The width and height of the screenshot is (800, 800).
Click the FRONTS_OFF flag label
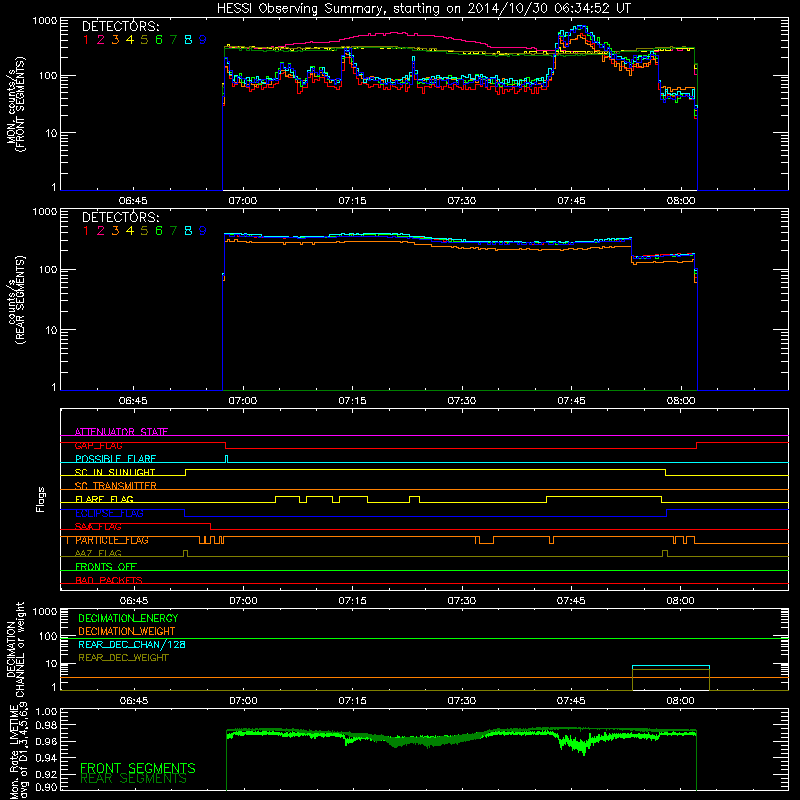[106, 567]
